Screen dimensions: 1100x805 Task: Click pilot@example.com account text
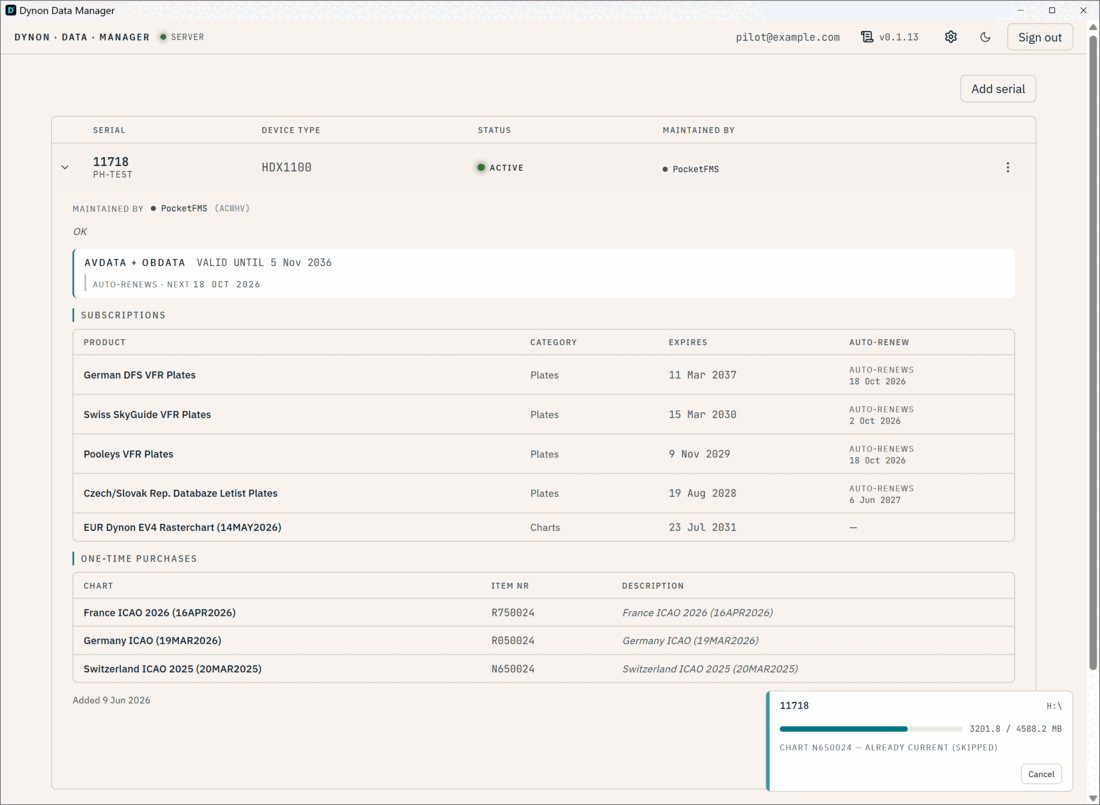click(787, 37)
